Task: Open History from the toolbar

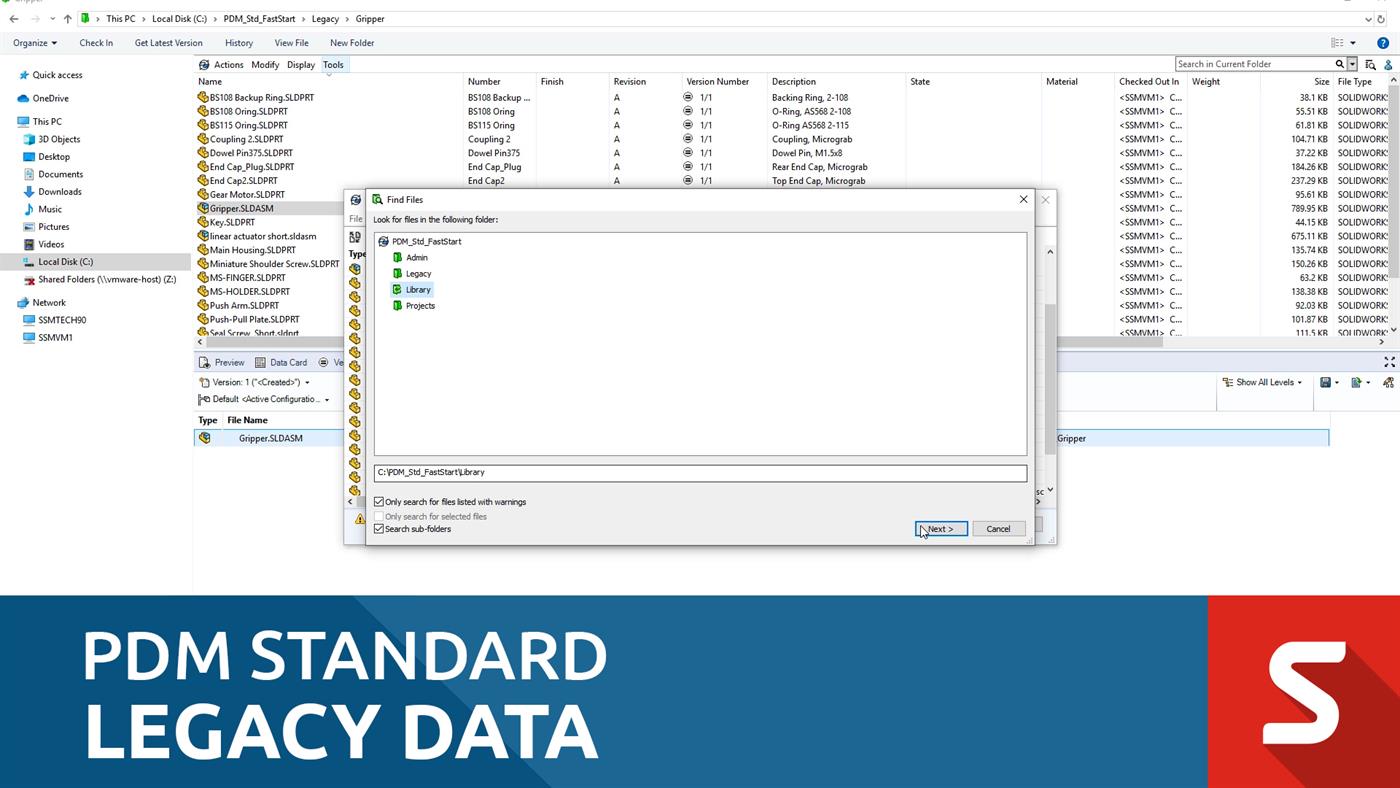Action: tap(239, 43)
